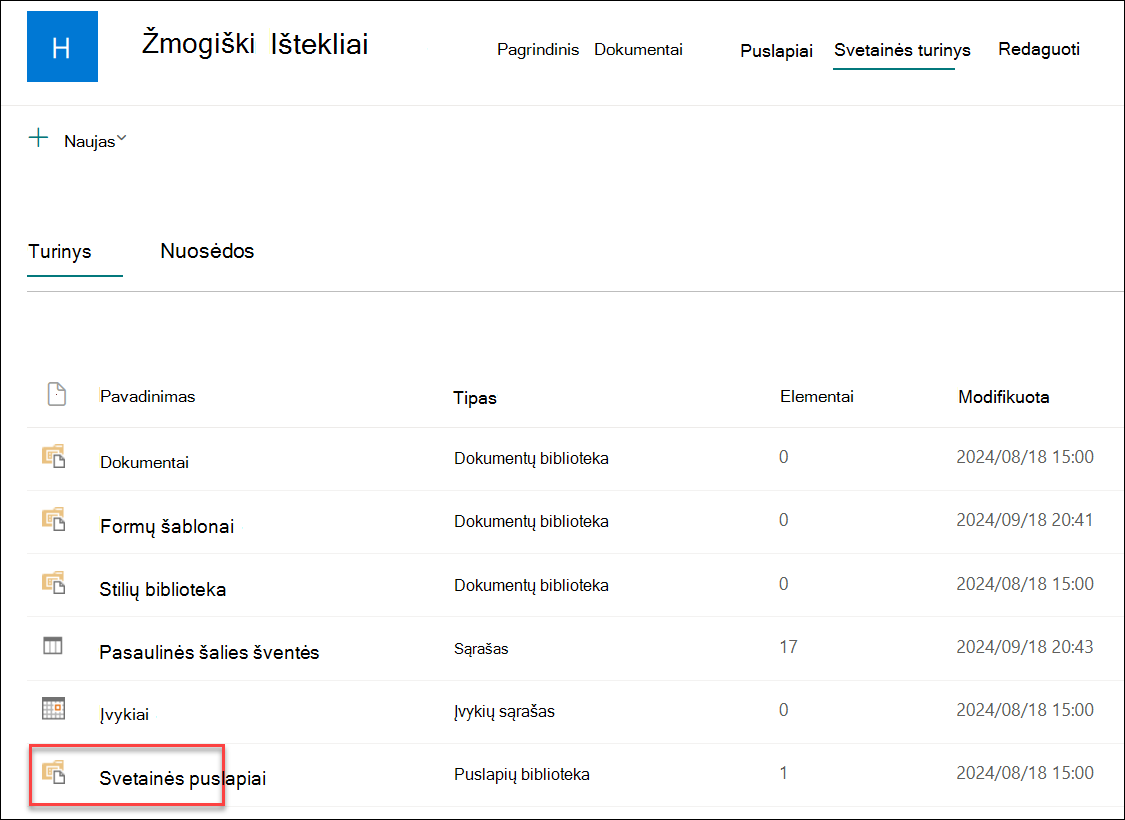Click the blue H site logo
1125x820 pixels.
pos(62,47)
